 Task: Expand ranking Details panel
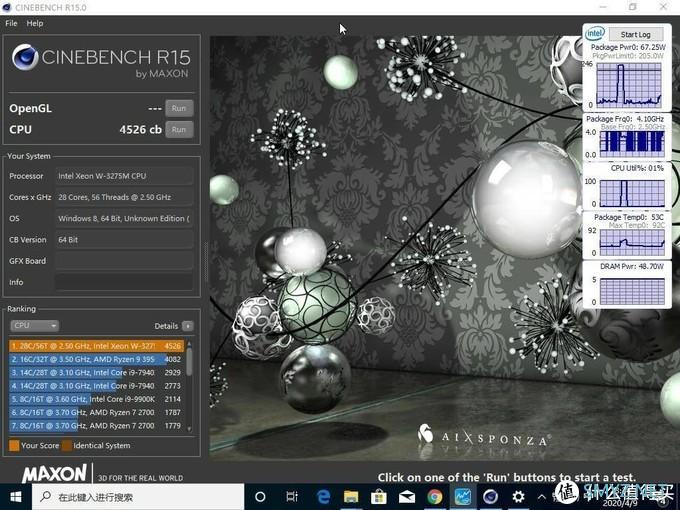pos(188,326)
